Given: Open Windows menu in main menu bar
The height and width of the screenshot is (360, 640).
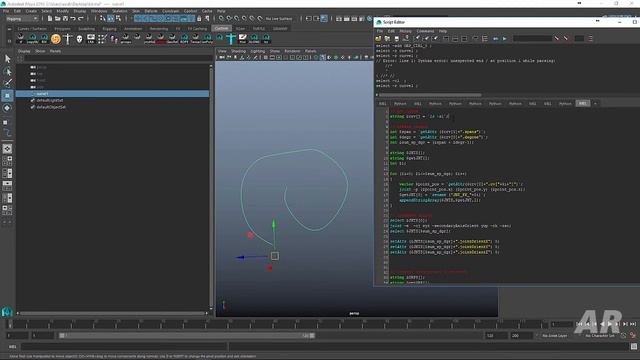Looking at the screenshot, I should click(99, 11).
